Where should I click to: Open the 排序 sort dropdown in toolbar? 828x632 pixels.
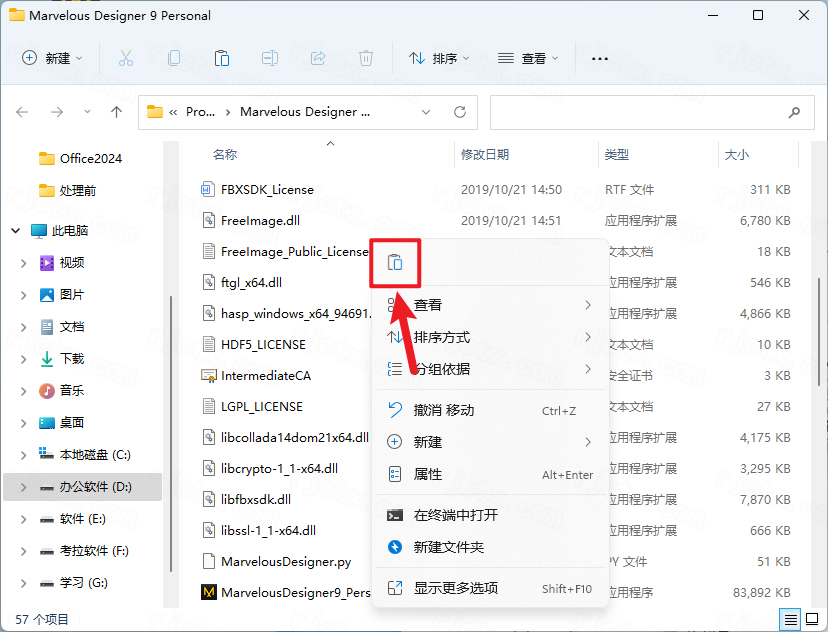click(439, 58)
